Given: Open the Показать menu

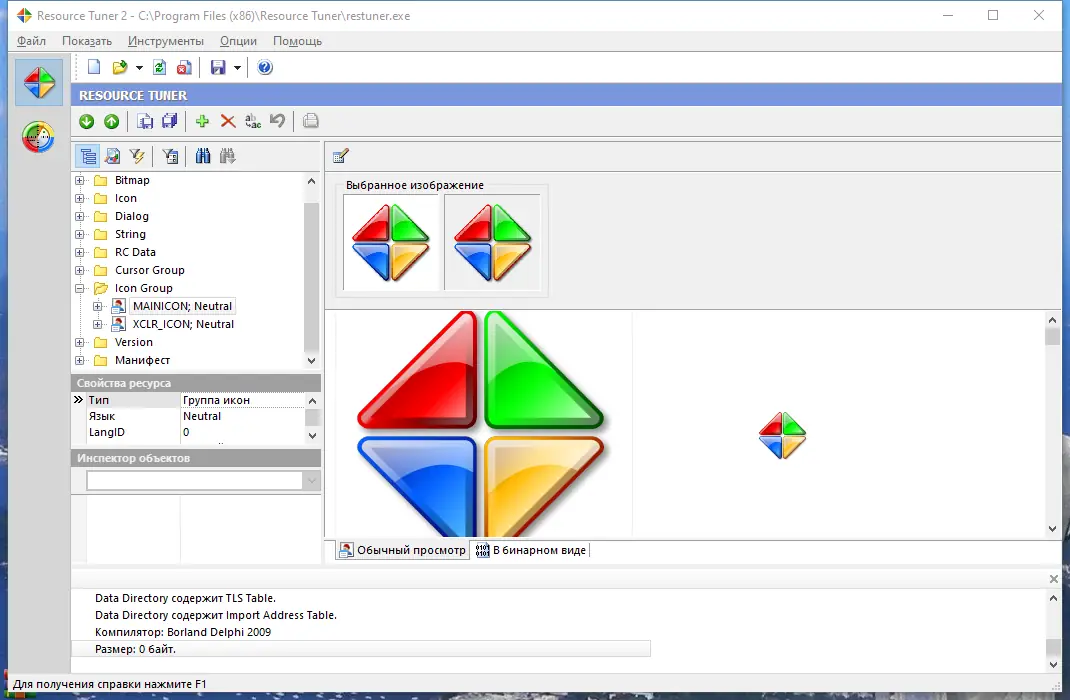Looking at the screenshot, I should pyautogui.click(x=87, y=41).
